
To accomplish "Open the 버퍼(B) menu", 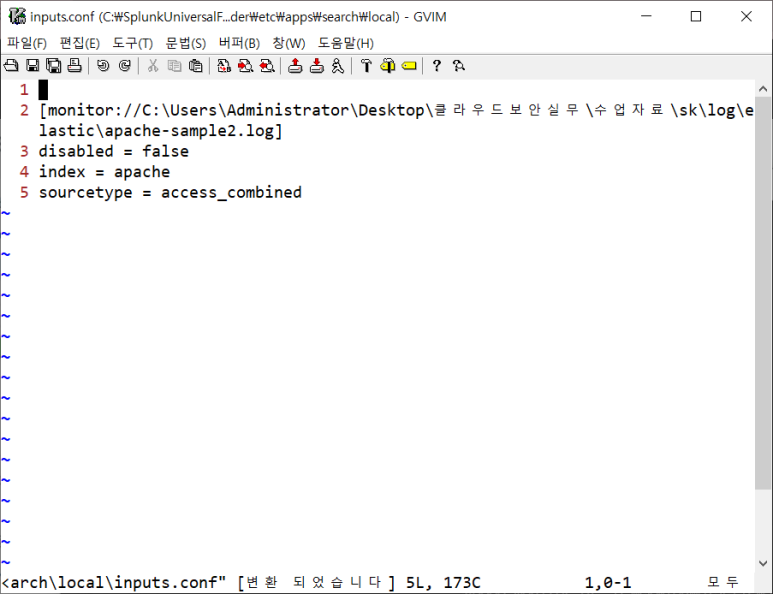I will (x=239, y=43).
